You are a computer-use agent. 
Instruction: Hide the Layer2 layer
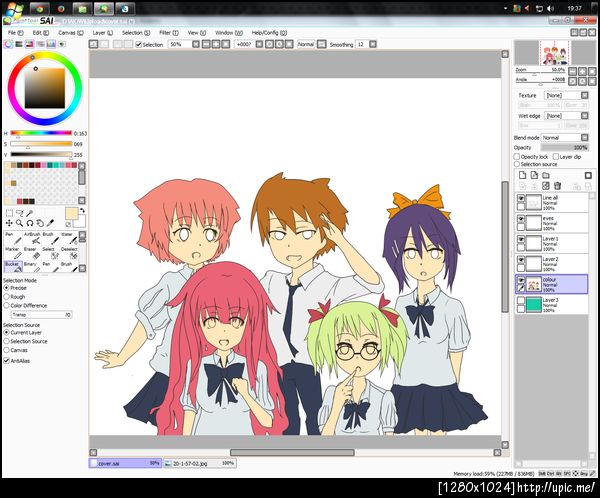coord(521,260)
